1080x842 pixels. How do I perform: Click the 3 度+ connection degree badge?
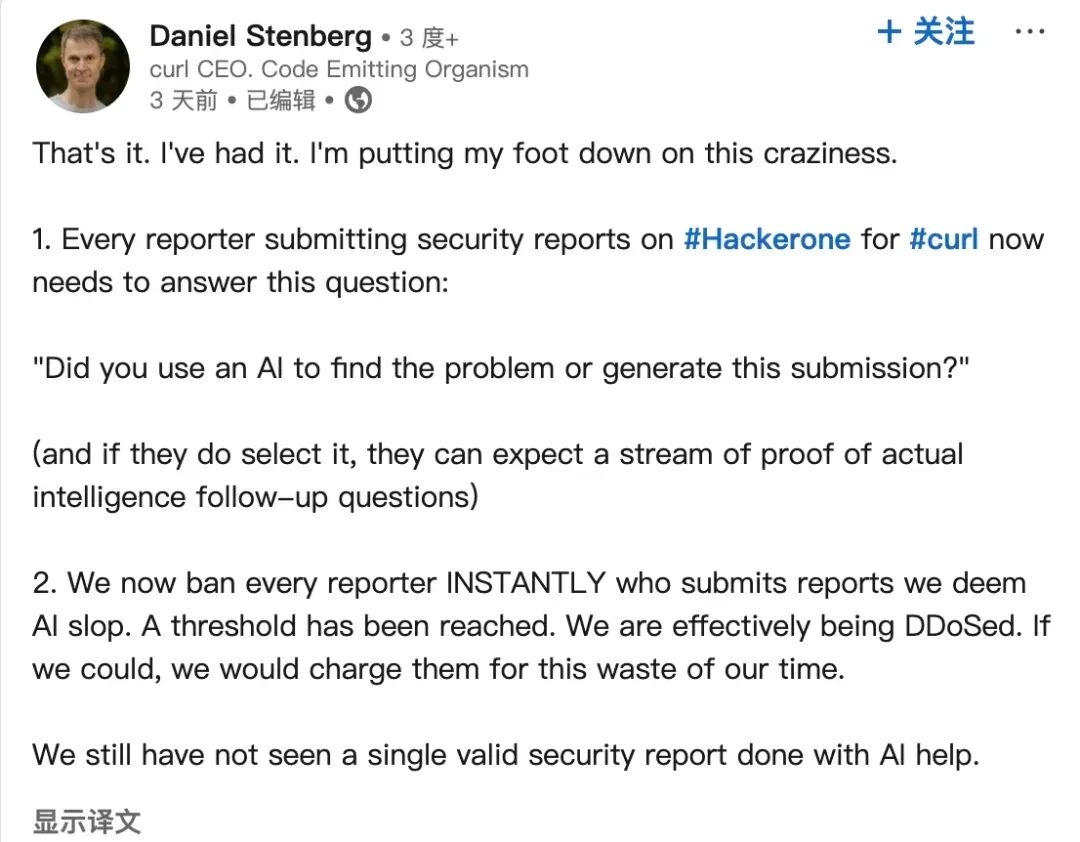429,38
